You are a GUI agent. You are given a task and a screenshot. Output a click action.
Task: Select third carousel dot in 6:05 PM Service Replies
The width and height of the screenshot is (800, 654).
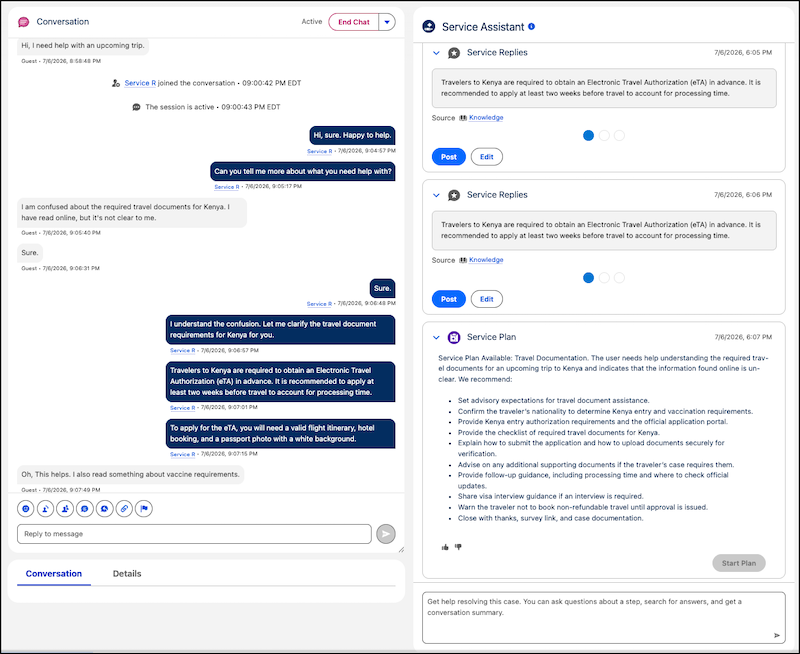pyautogui.click(x=619, y=136)
